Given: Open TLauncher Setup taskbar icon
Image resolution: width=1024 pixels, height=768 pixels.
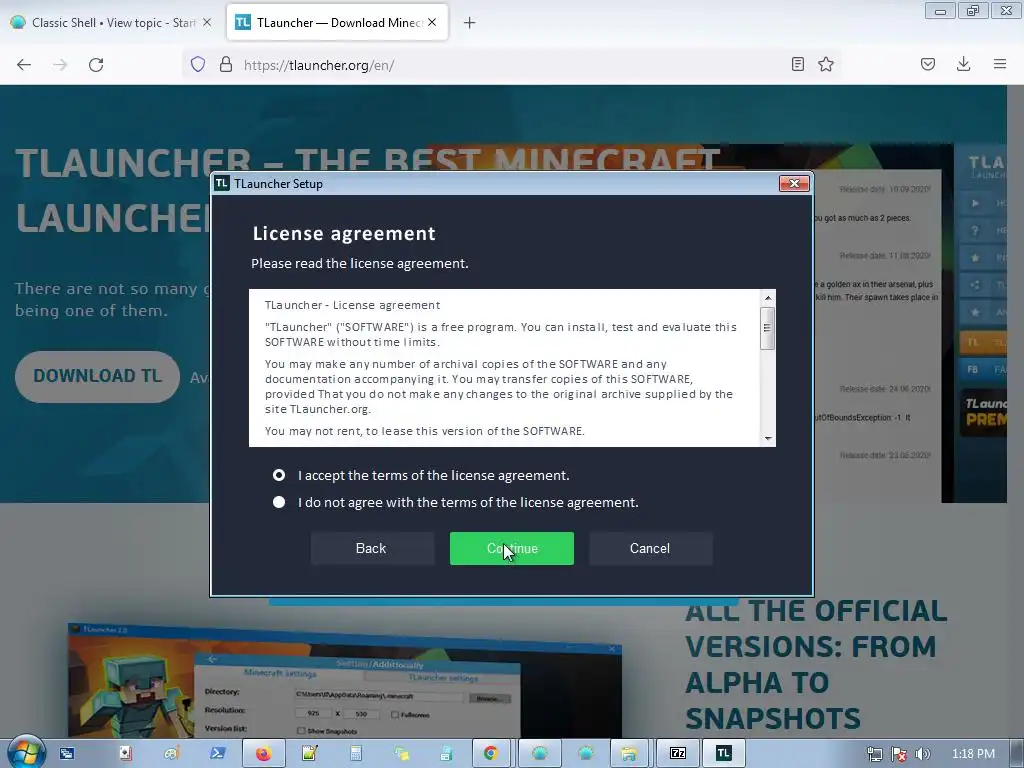Looking at the screenshot, I should coord(724,754).
